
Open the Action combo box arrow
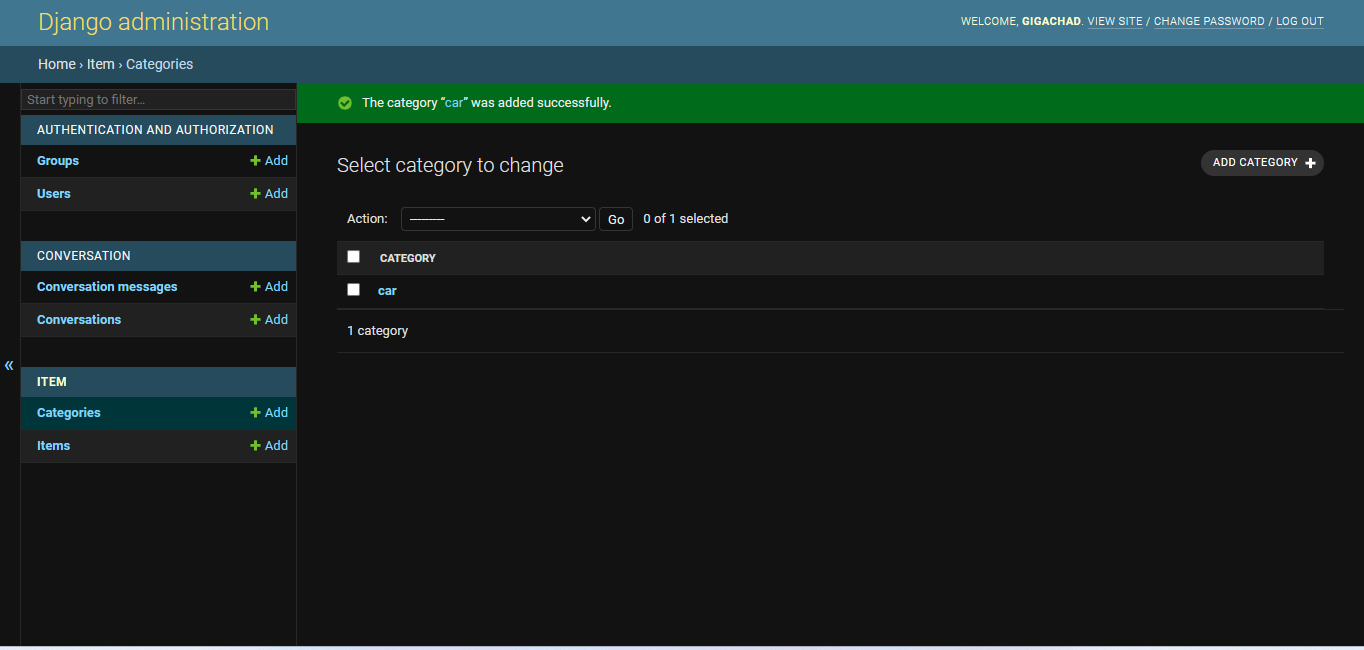[x=585, y=218]
